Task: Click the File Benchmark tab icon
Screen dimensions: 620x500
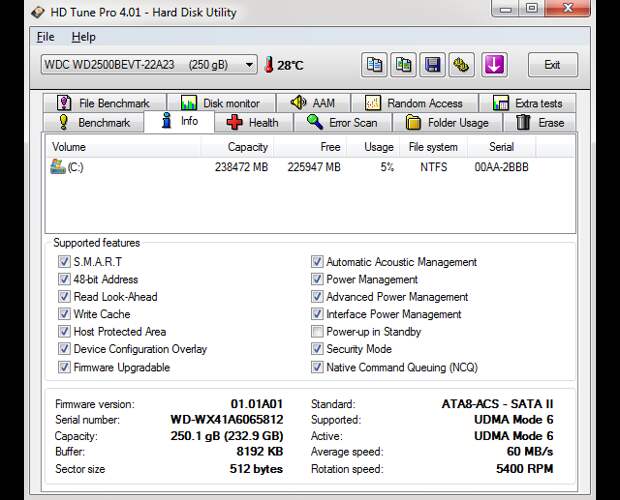Action: click(x=64, y=103)
